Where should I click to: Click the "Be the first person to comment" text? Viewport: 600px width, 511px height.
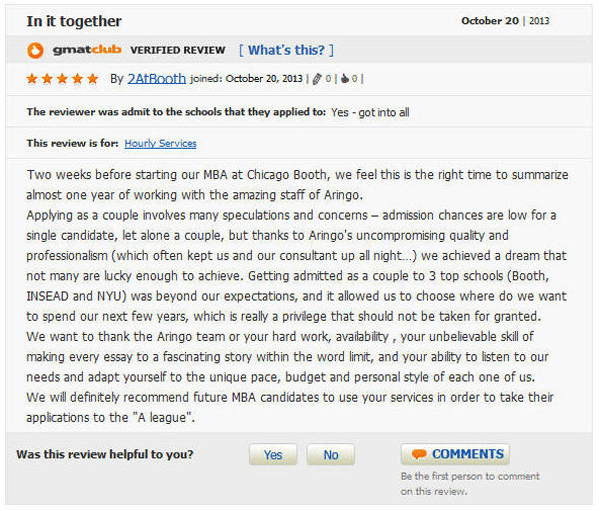click(x=470, y=484)
